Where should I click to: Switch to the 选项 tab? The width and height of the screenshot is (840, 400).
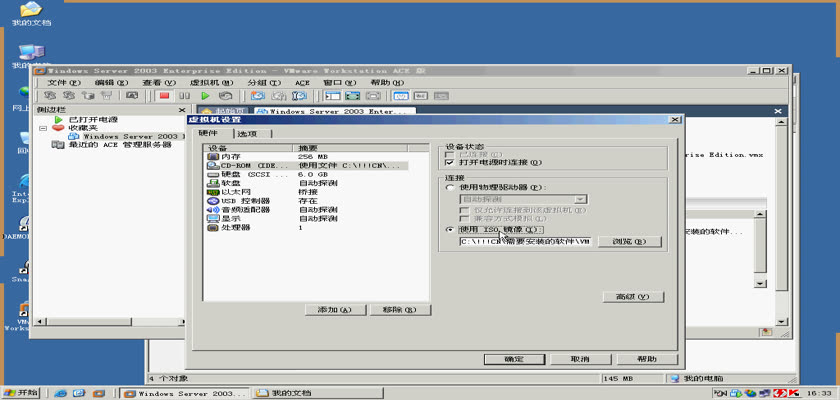point(252,133)
